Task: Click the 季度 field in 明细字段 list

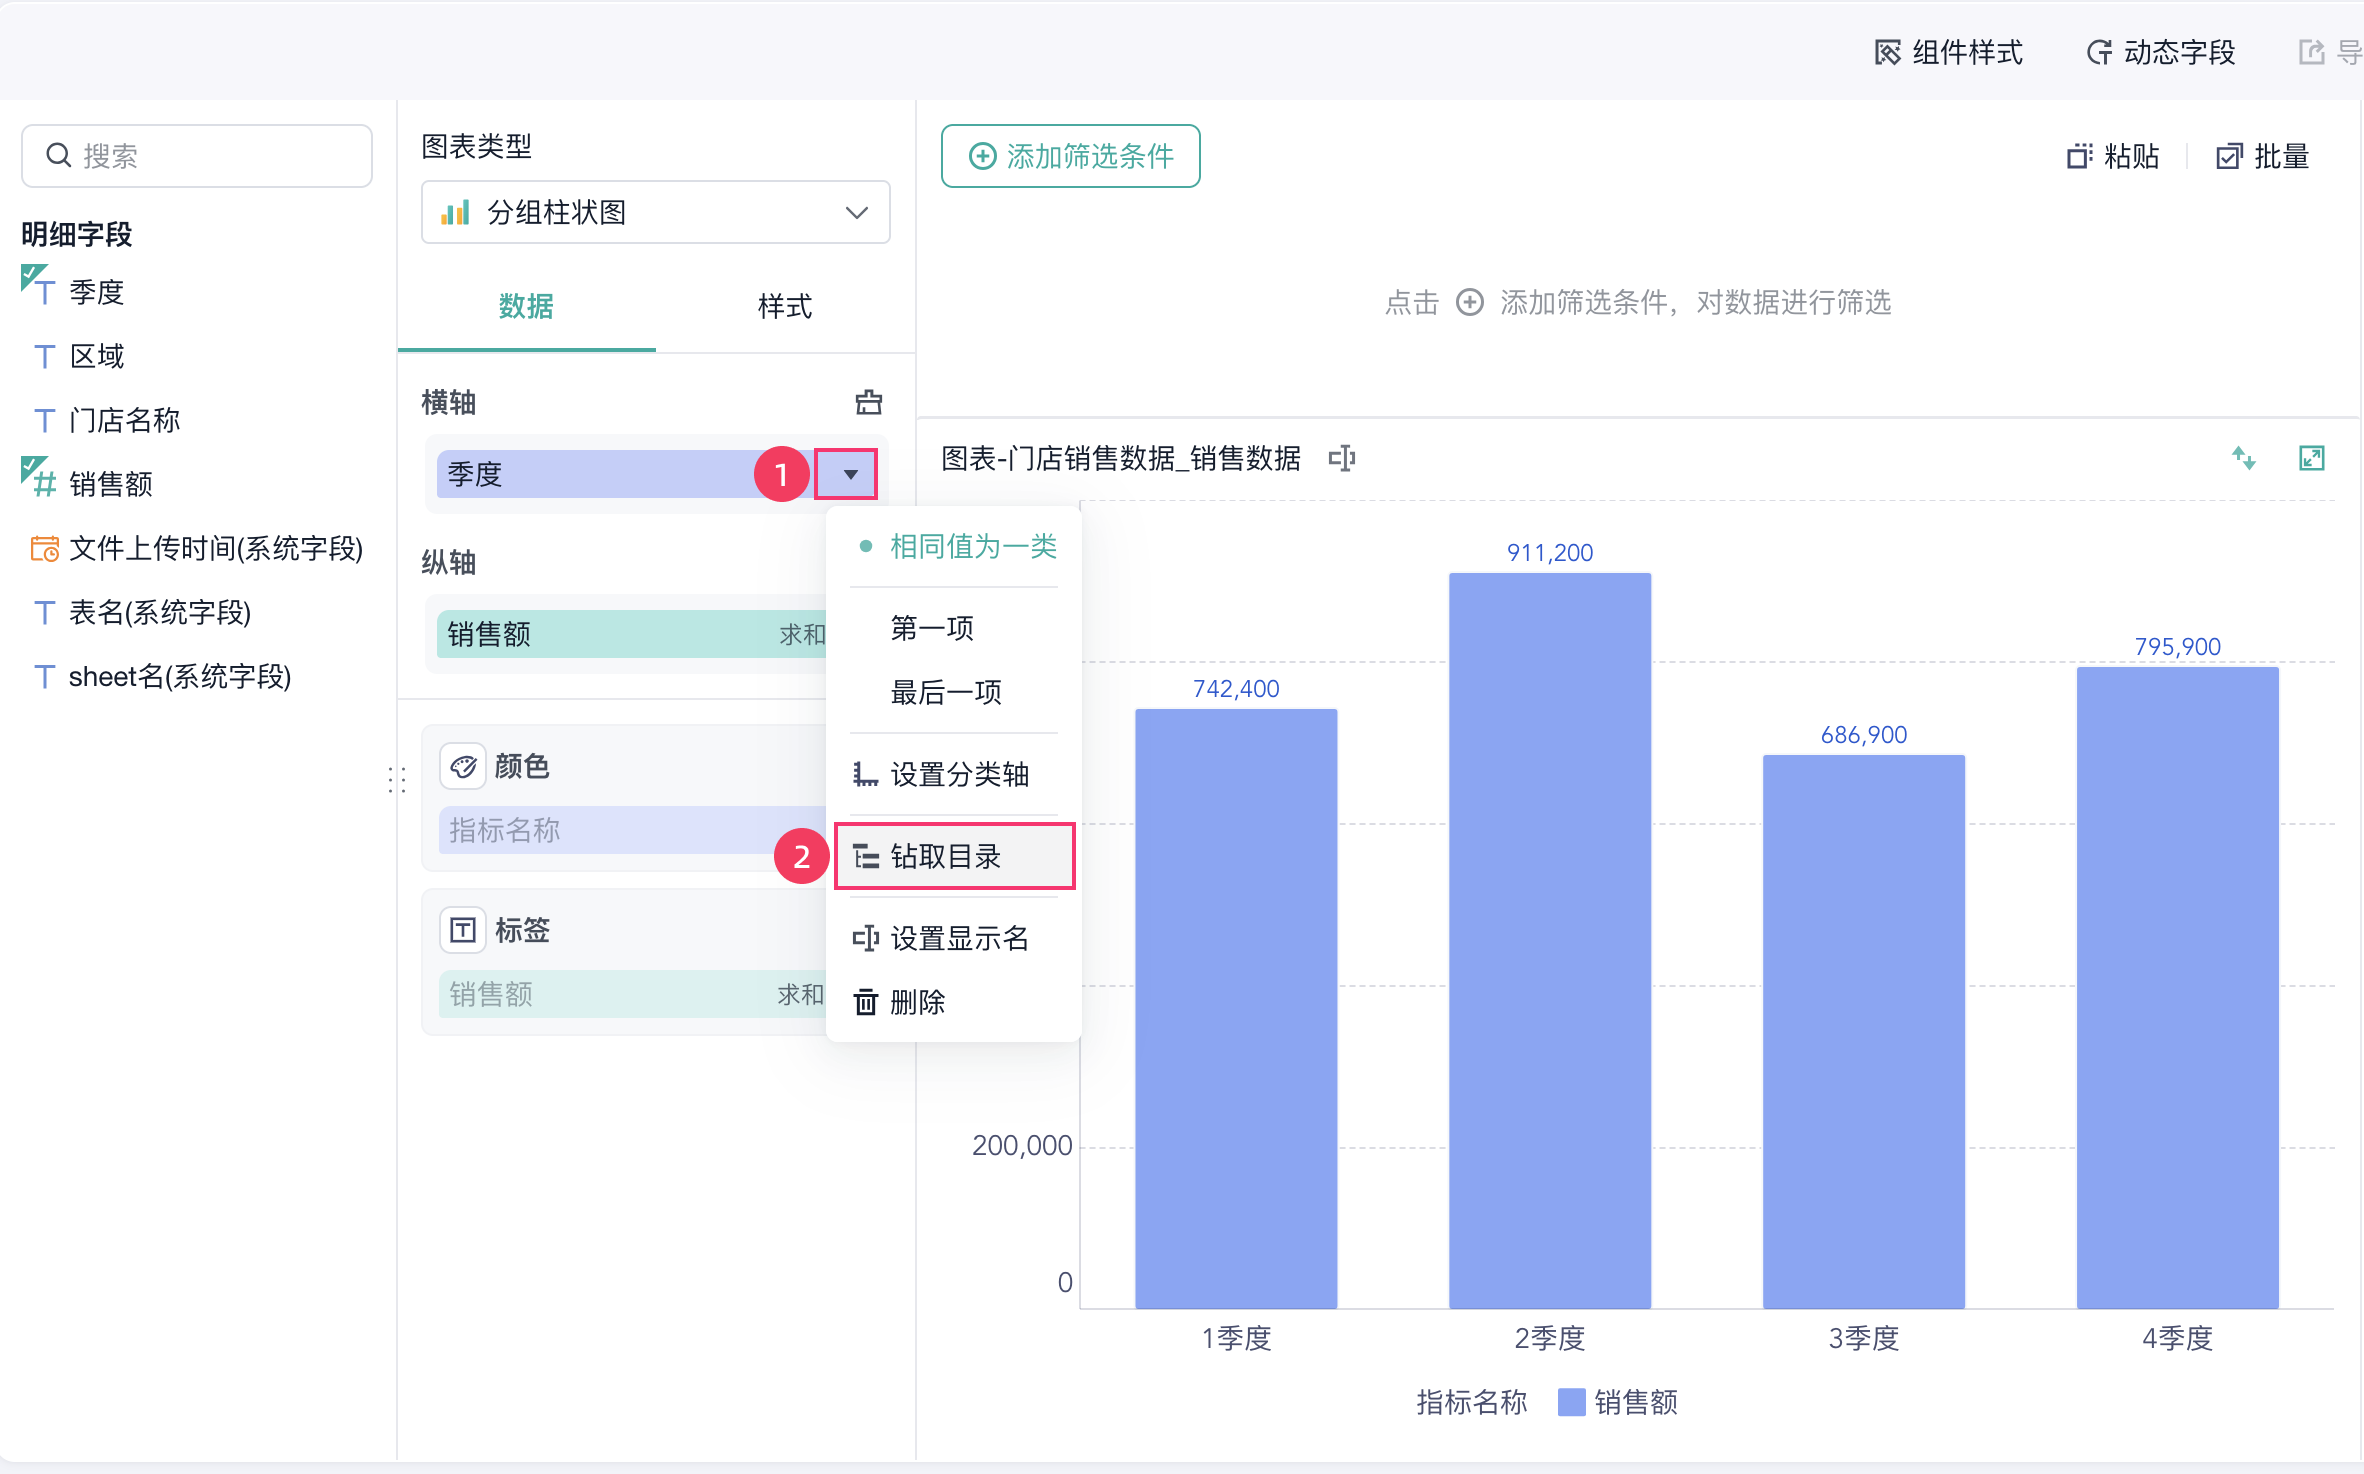Action: (x=96, y=292)
